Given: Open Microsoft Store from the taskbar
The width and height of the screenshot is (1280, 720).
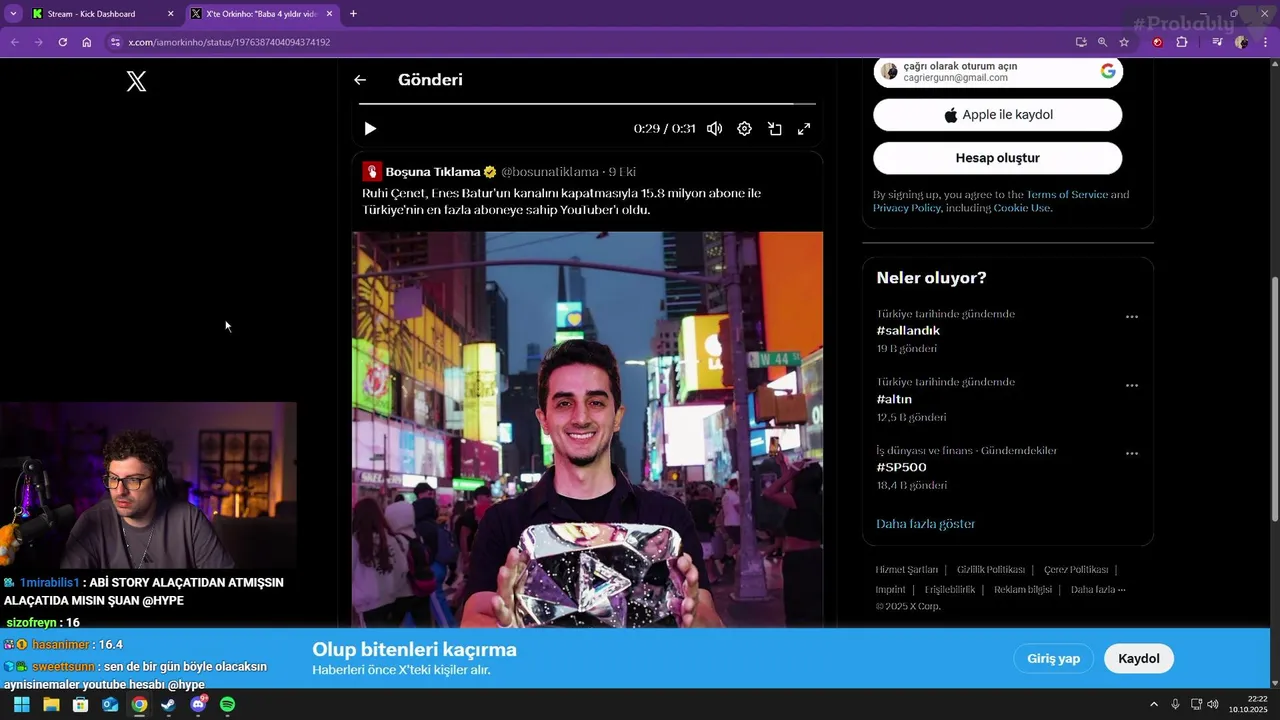Looking at the screenshot, I should click(x=80, y=704).
